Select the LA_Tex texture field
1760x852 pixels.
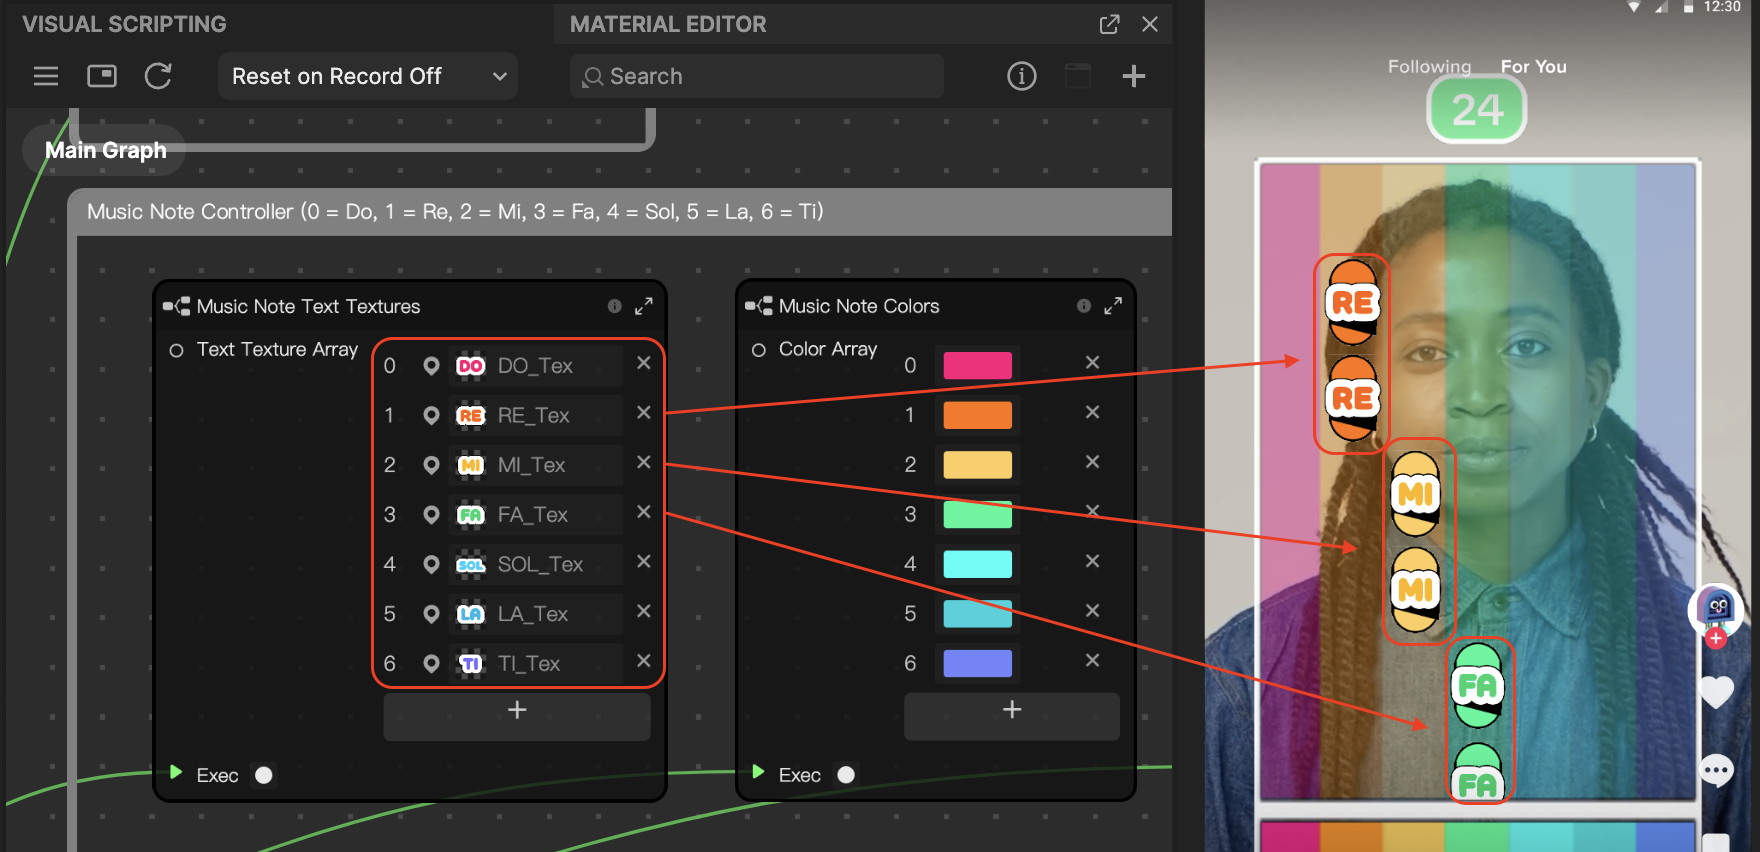[x=535, y=613]
